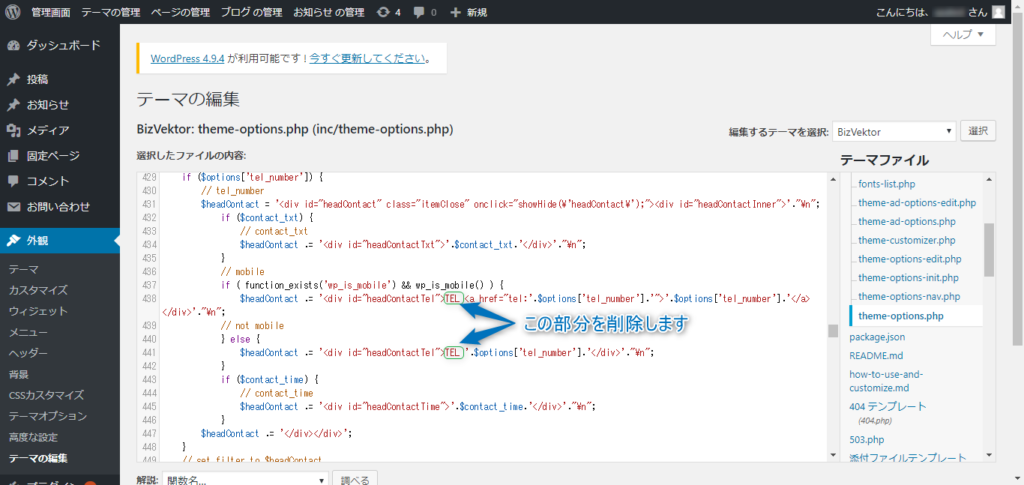The height and width of the screenshot is (485, 1024).
Task: Click the こんにちは account greeting
Action: point(931,12)
